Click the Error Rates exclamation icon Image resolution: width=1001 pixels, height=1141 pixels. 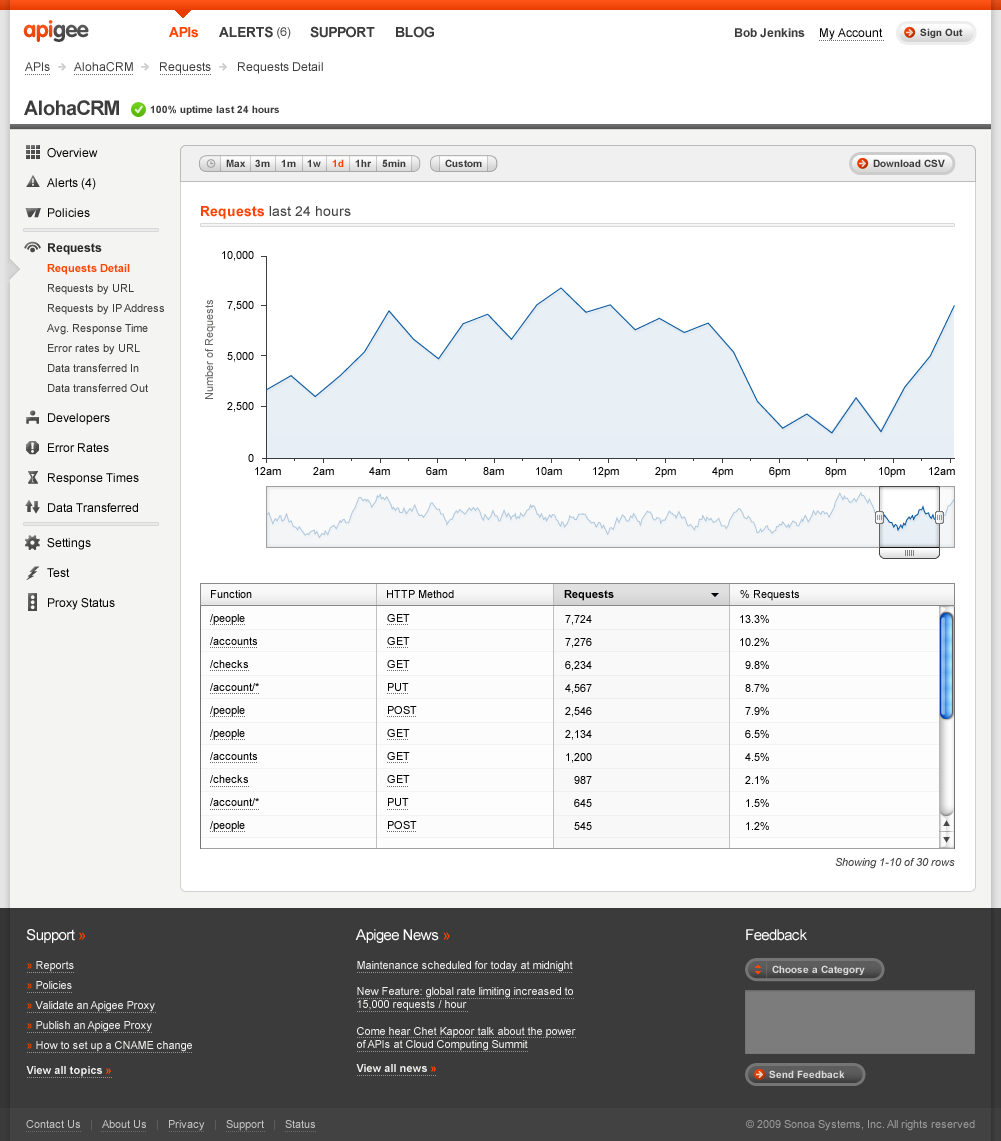[x=33, y=448]
